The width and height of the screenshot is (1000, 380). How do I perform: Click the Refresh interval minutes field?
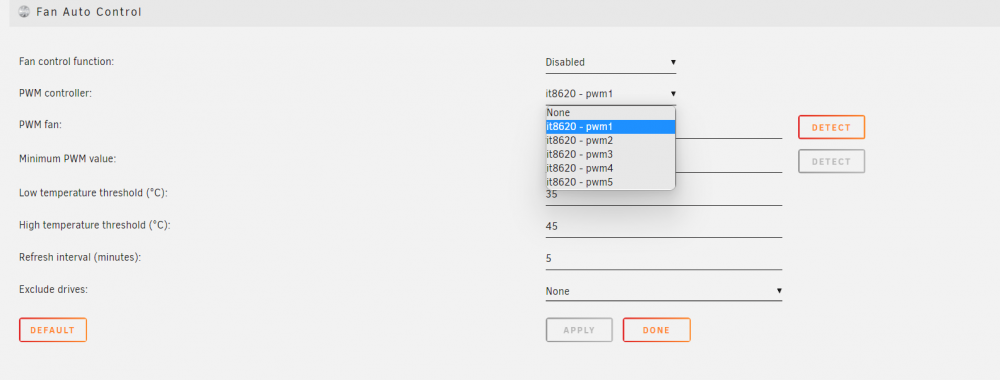pyautogui.click(x=663, y=259)
